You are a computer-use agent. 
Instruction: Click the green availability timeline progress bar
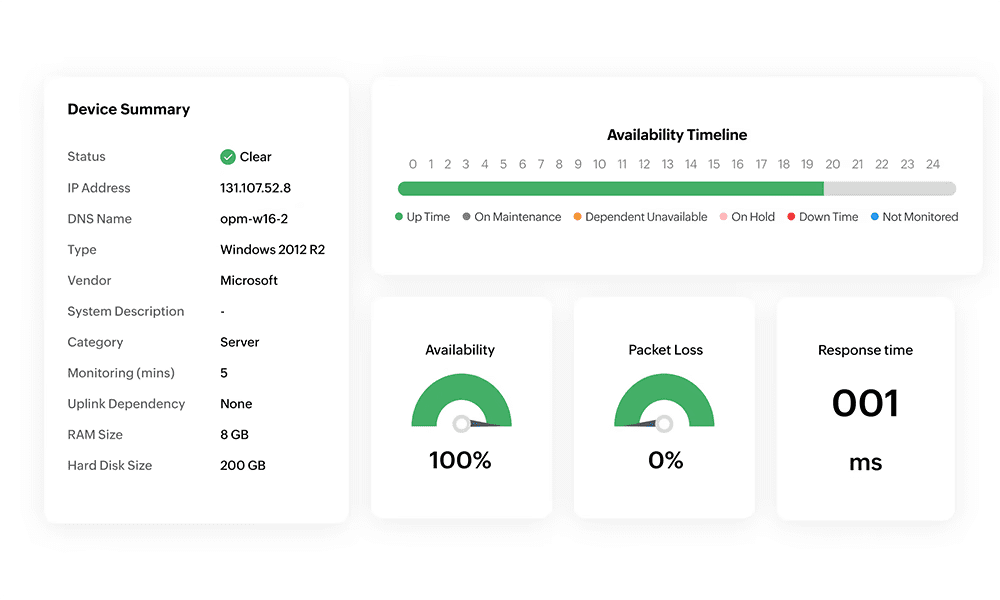coord(610,187)
